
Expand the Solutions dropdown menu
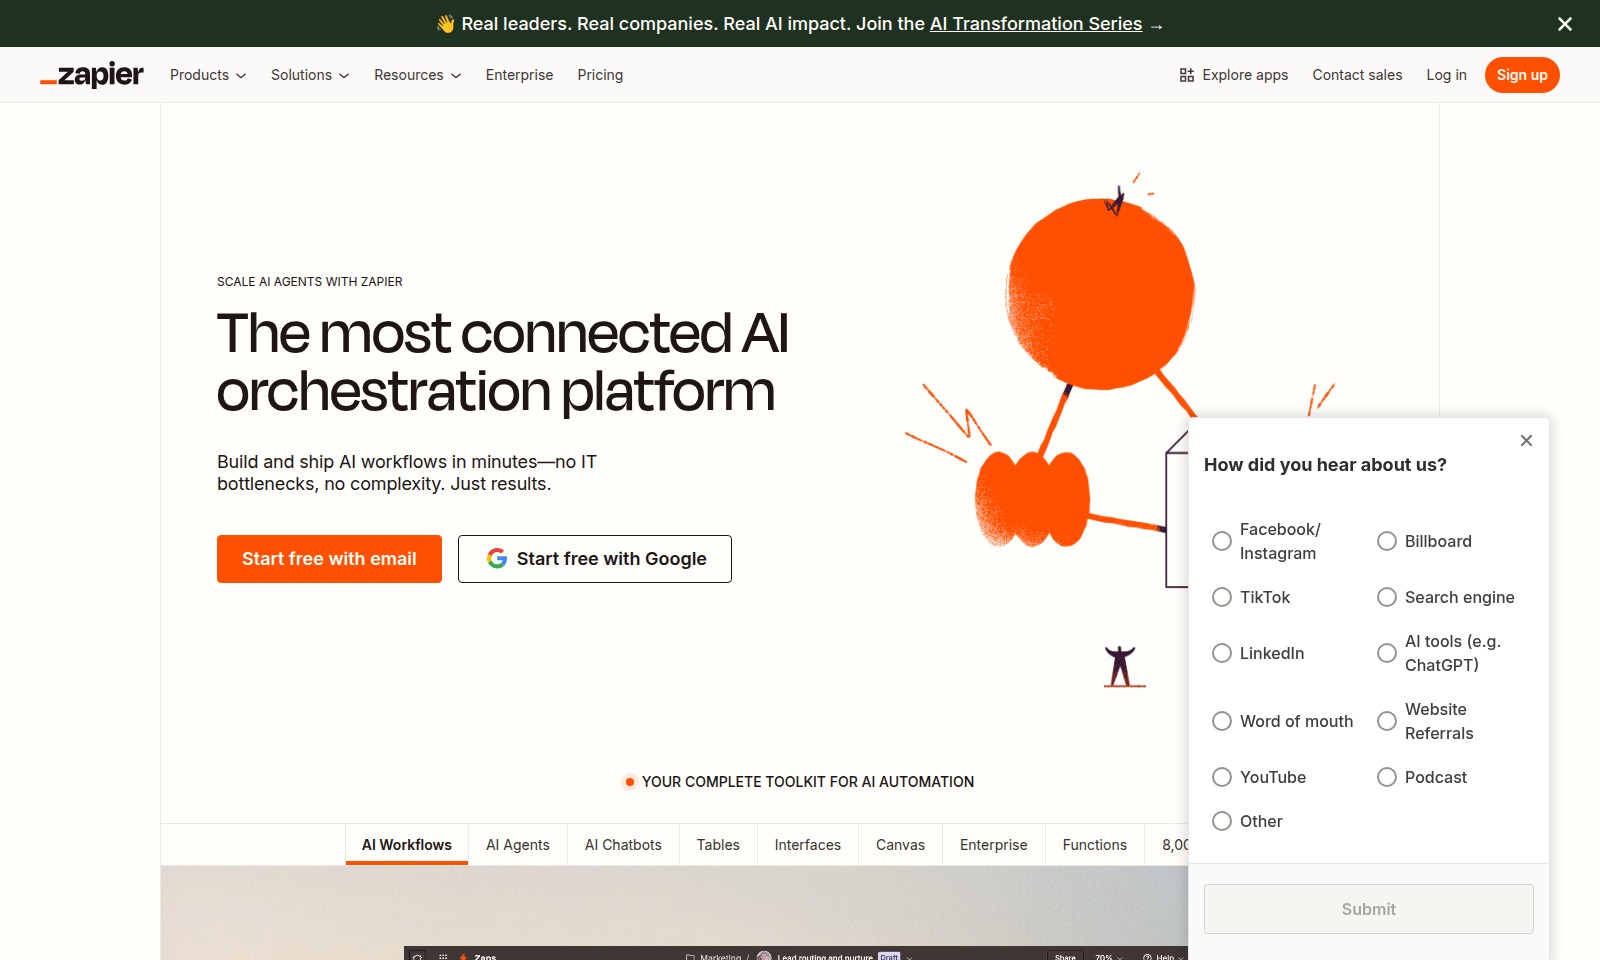(310, 75)
